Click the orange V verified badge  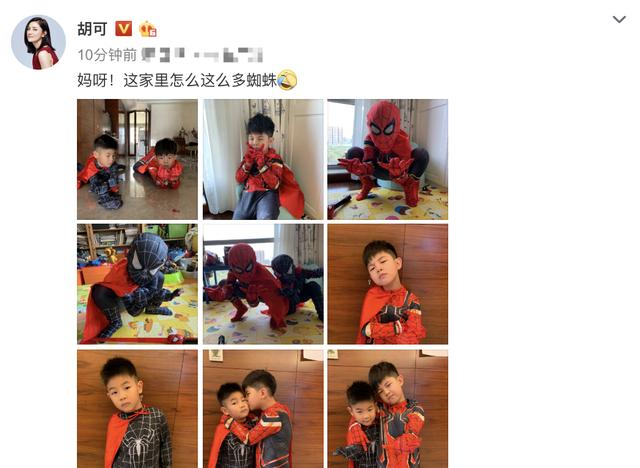124,29
